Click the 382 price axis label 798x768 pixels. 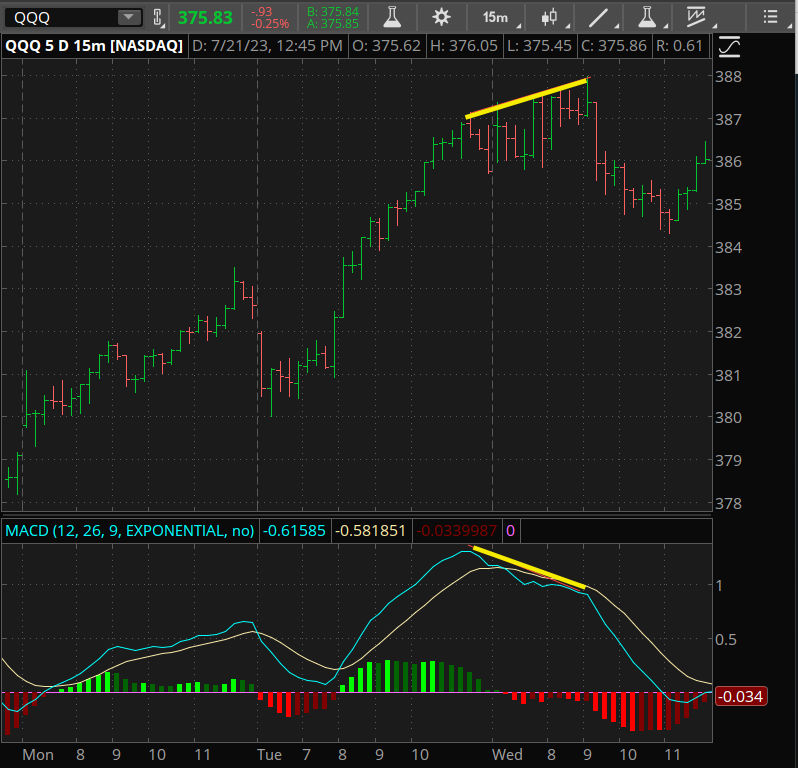coord(728,332)
